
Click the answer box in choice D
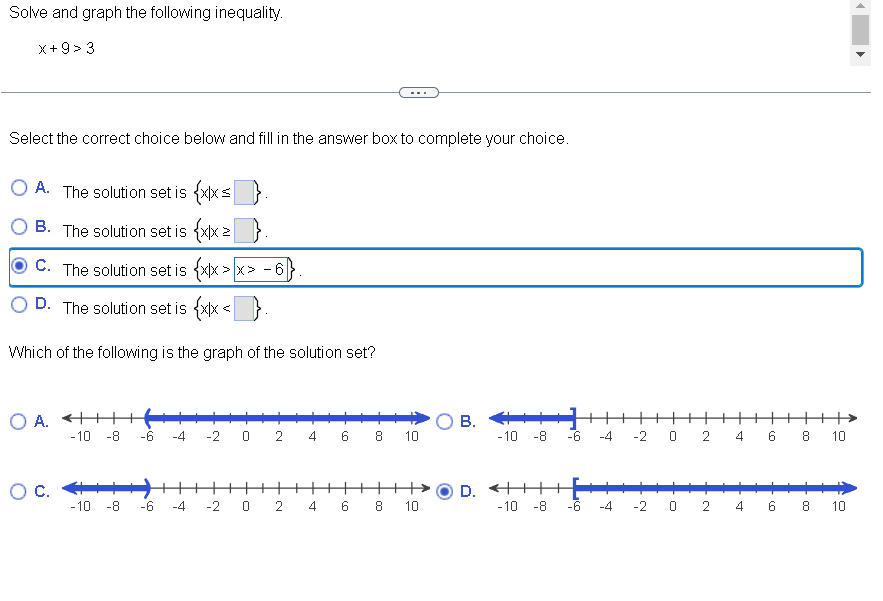244,307
